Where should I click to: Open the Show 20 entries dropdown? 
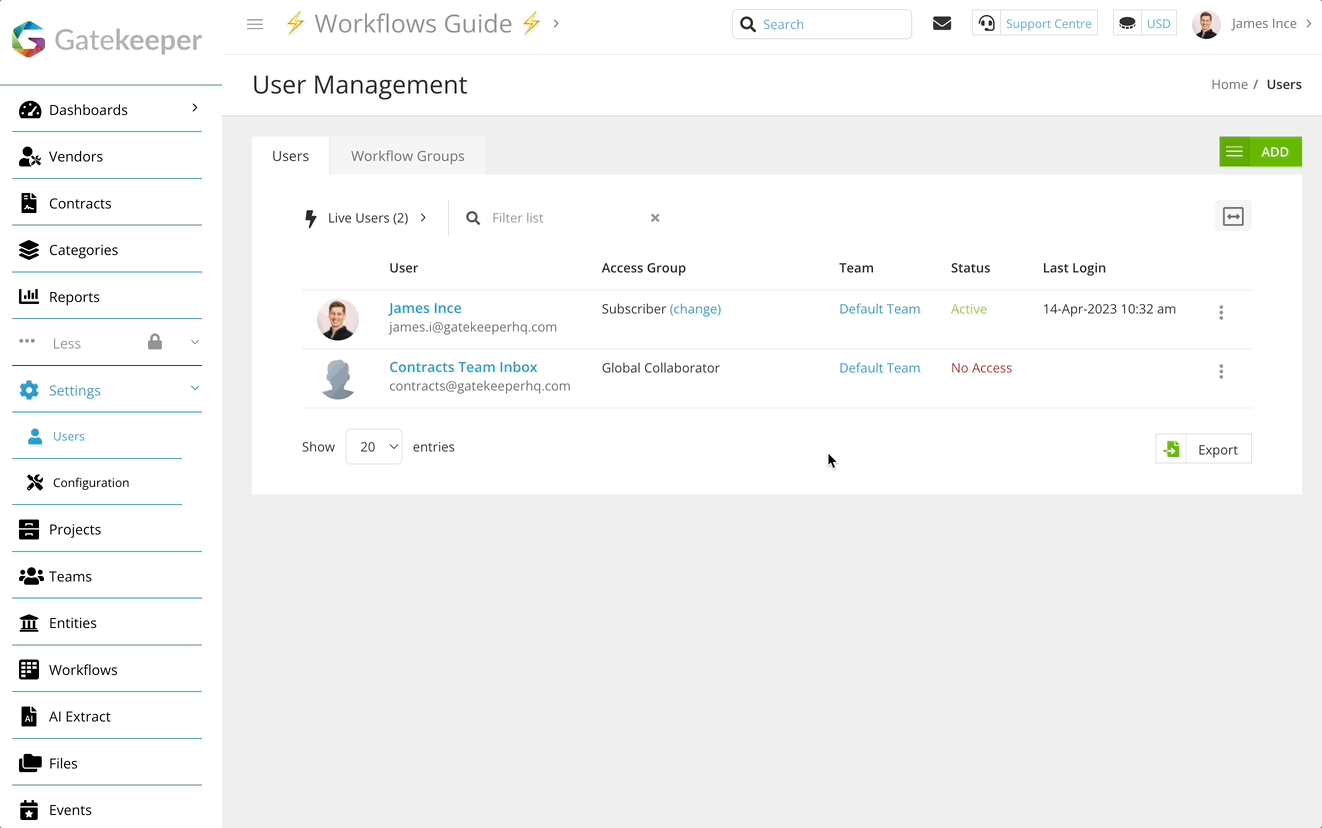(374, 447)
